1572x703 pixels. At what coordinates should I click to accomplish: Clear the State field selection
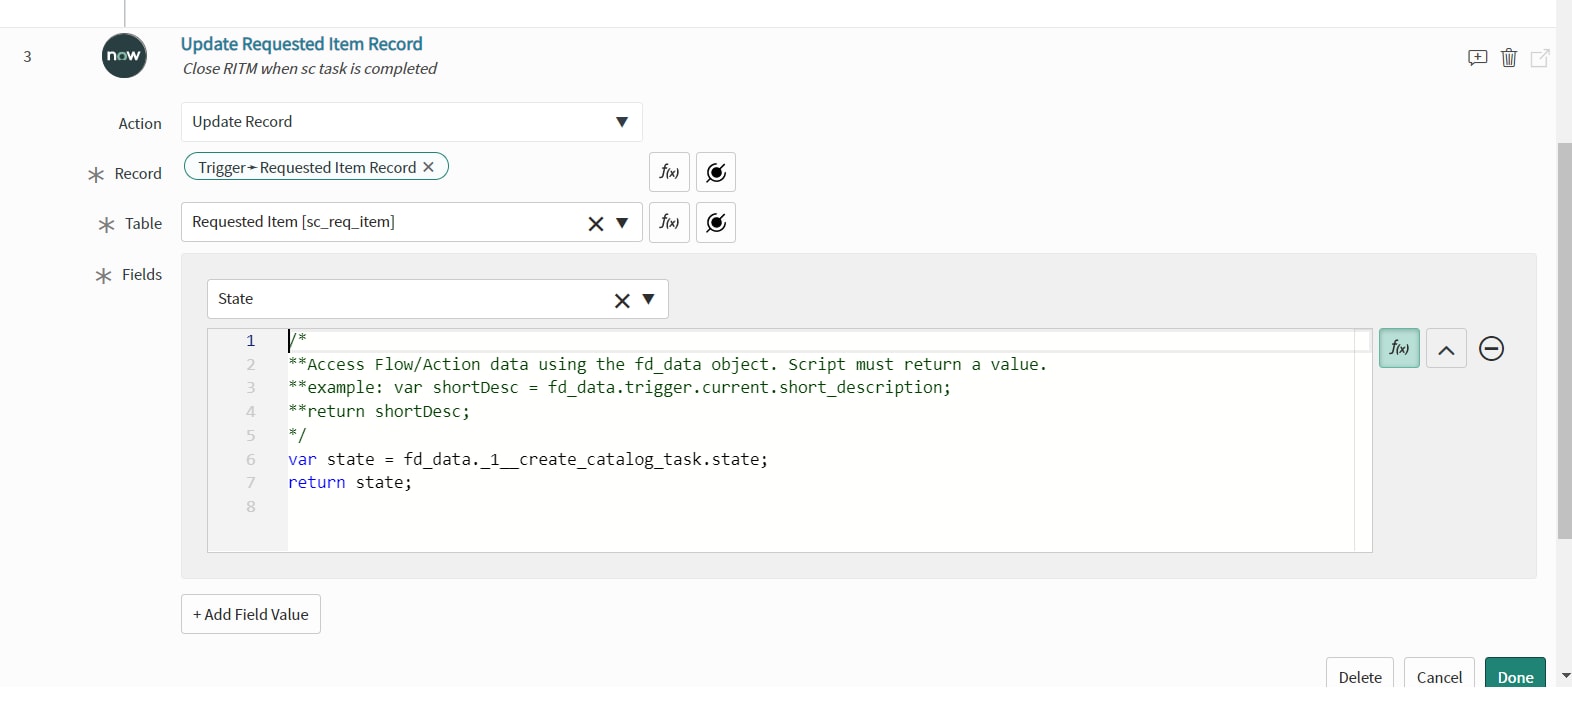tap(622, 300)
